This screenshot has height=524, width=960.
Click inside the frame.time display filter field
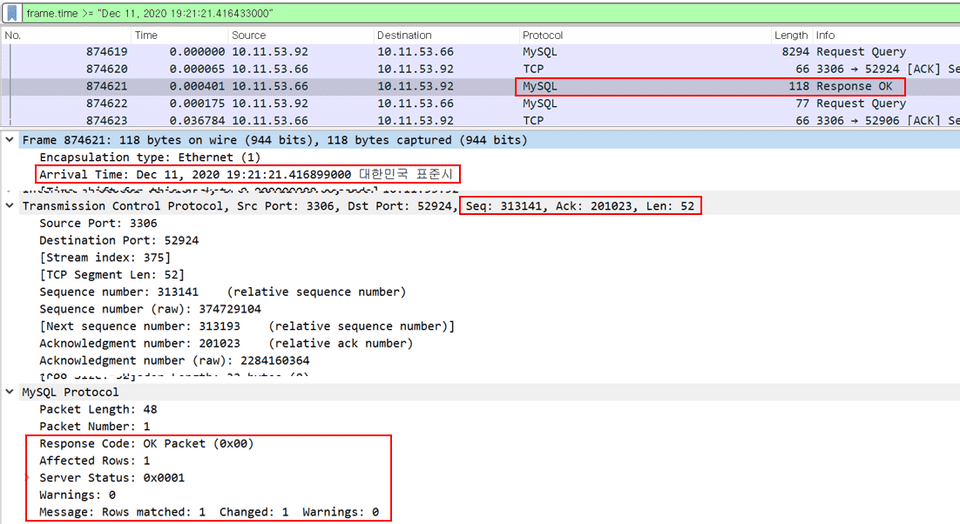pos(400,13)
